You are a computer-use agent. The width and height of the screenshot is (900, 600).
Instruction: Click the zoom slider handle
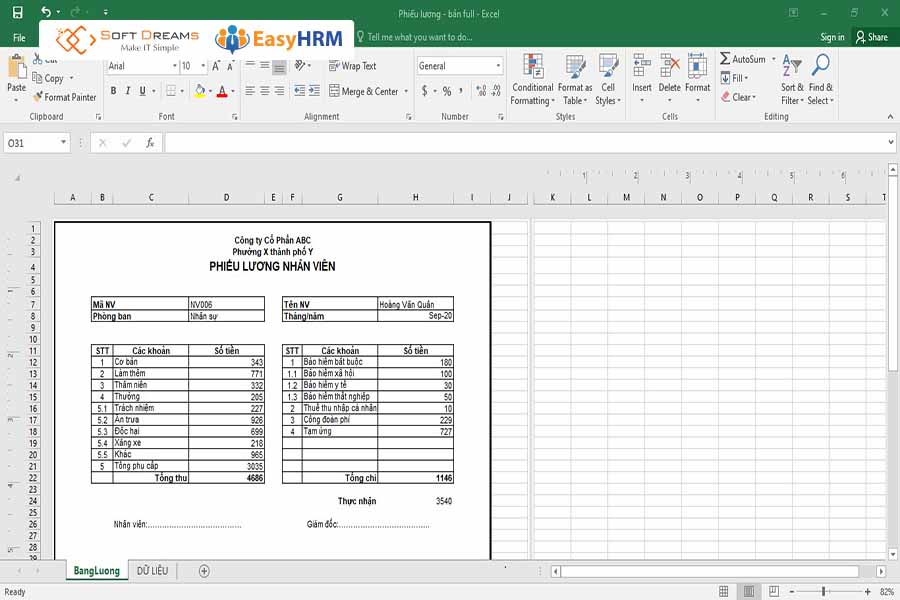click(823, 591)
